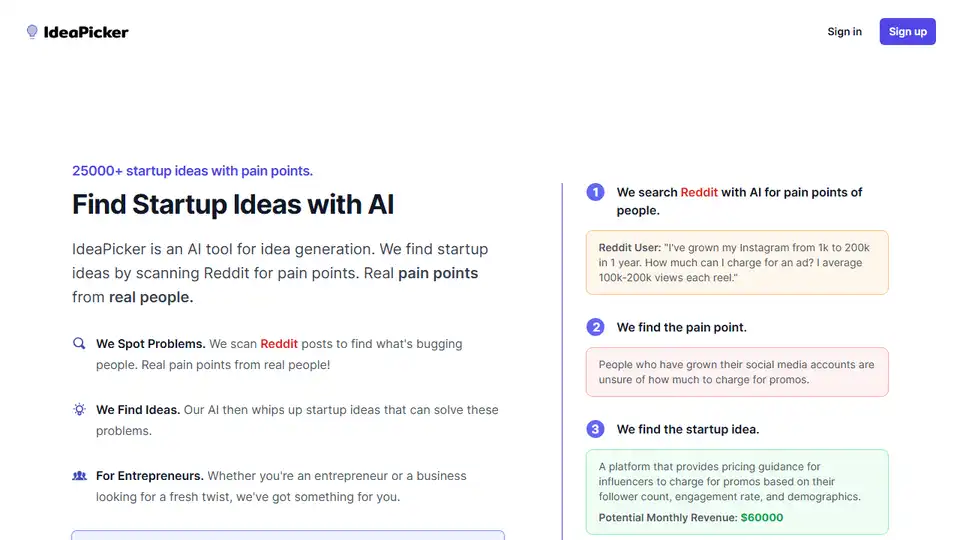Select the green startup idea card
This screenshot has width=960, height=540.
[737, 492]
